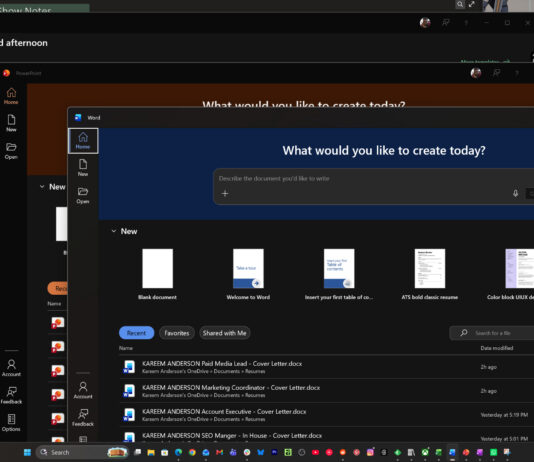Click the PowerPoint logo in its title bar

pyautogui.click(x=6, y=73)
